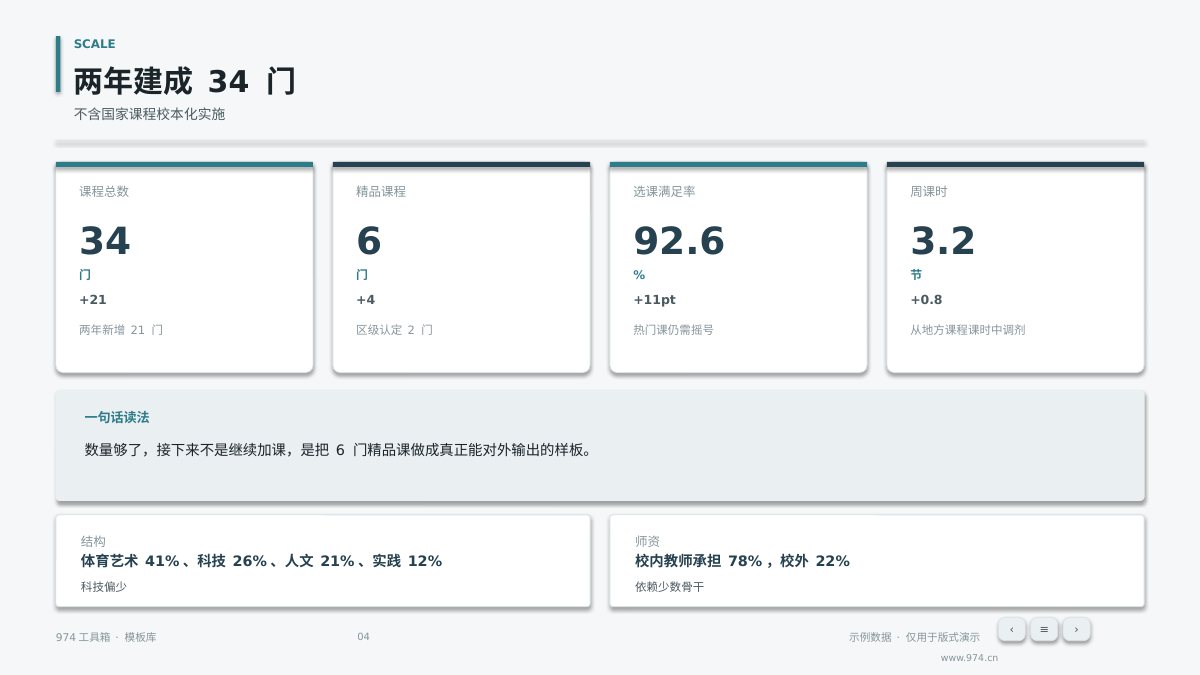1200x675 pixels.
Task: Click the 课程总数 card label
Action: [104, 191]
